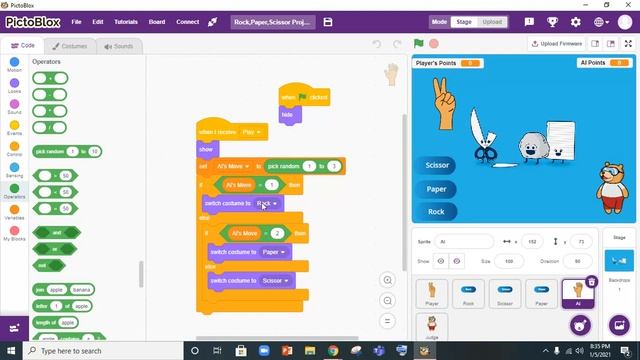Select the Judge sprite thumbnail

point(432,327)
